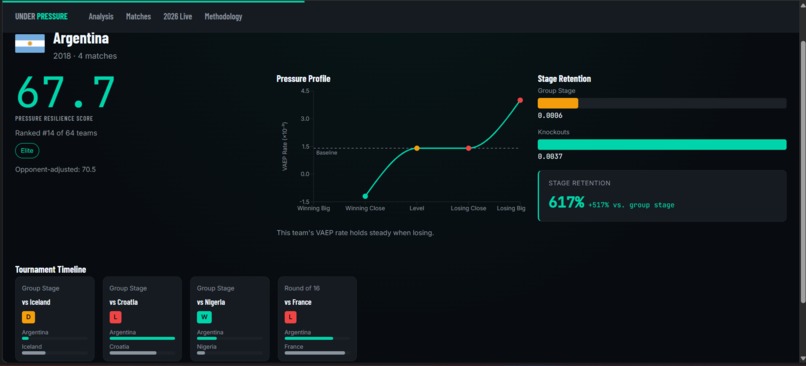Screen dimensions: 806x366
Task: Click the Baseline chart label
Action: click(326, 153)
